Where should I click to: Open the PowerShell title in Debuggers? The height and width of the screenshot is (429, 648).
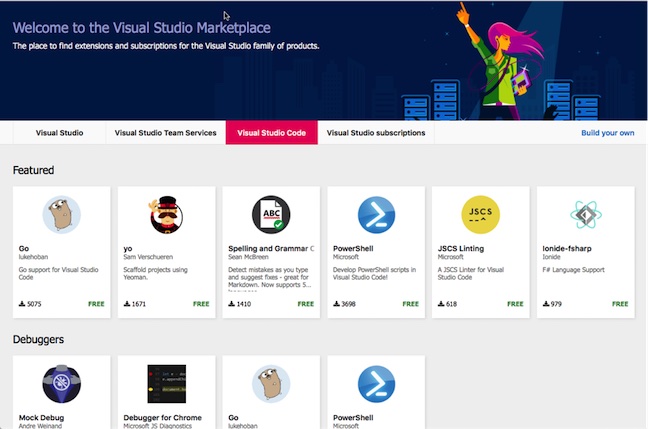click(x=353, y=417)
